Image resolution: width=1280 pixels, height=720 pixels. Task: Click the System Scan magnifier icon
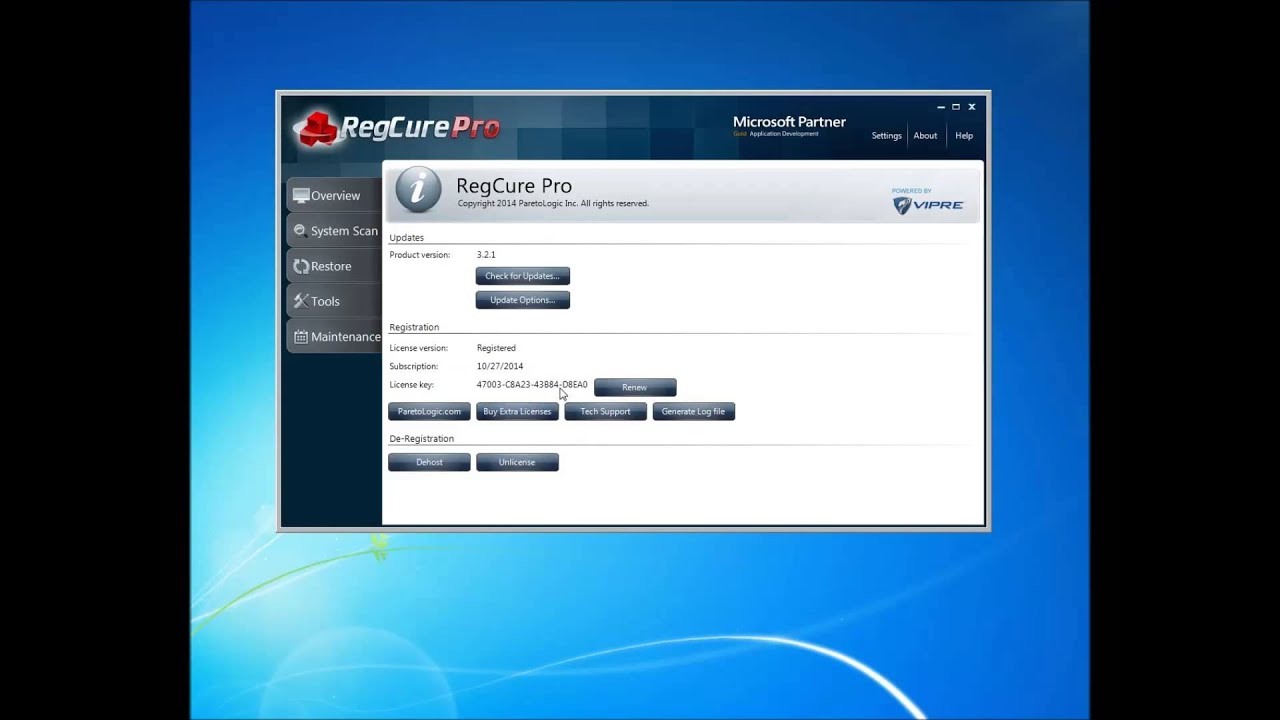pos(300,230)
